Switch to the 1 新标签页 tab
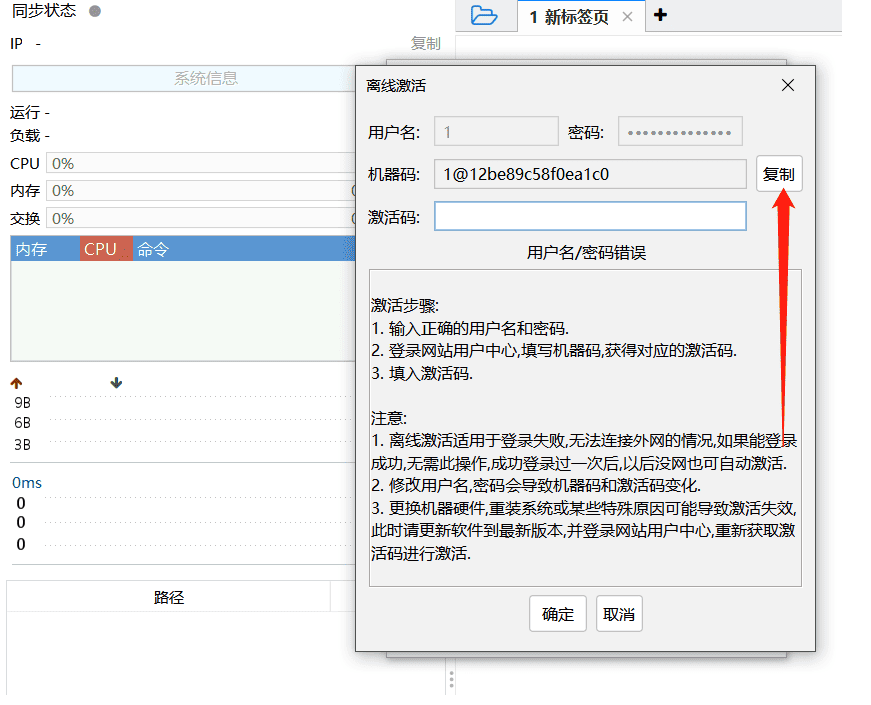Screen dimensions: 871x705 coord(568,17)
